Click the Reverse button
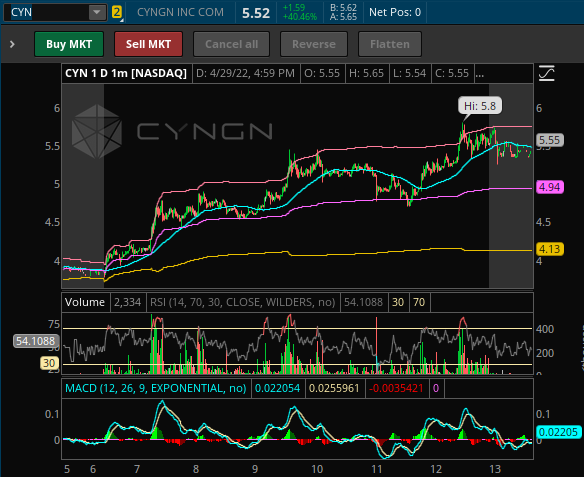Image resolution: width=584 pixels, height=477 pixels. click(314, 44)
